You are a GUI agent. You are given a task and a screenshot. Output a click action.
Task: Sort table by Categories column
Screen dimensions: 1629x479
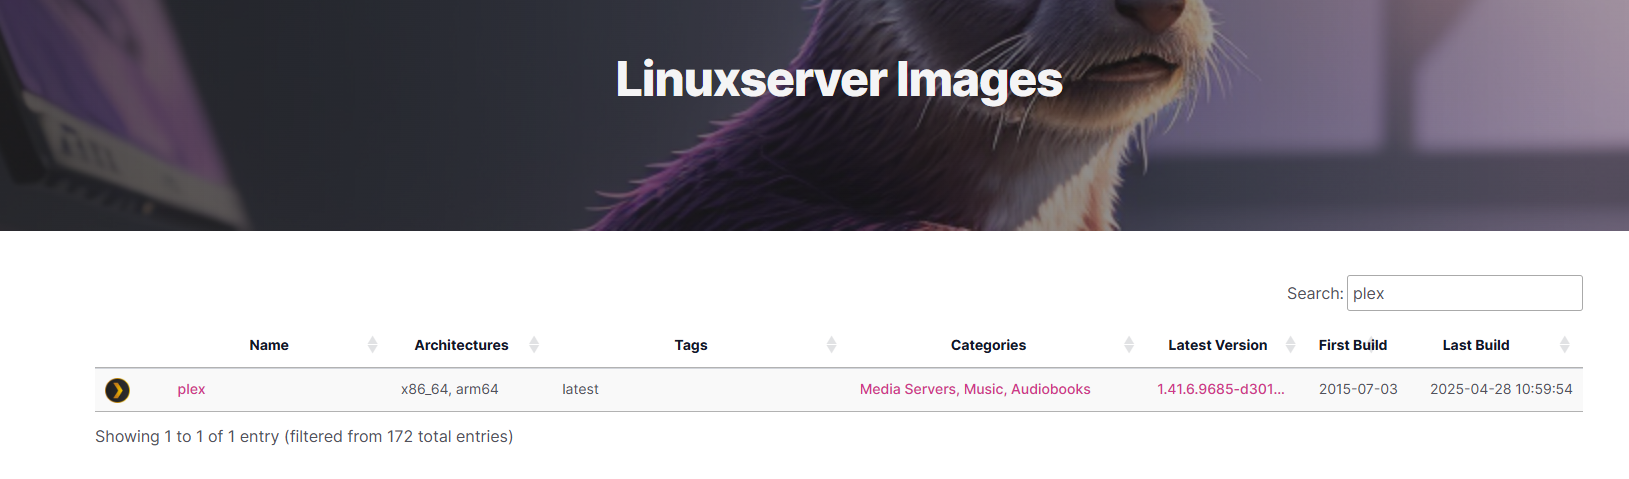tap(988, 345)
